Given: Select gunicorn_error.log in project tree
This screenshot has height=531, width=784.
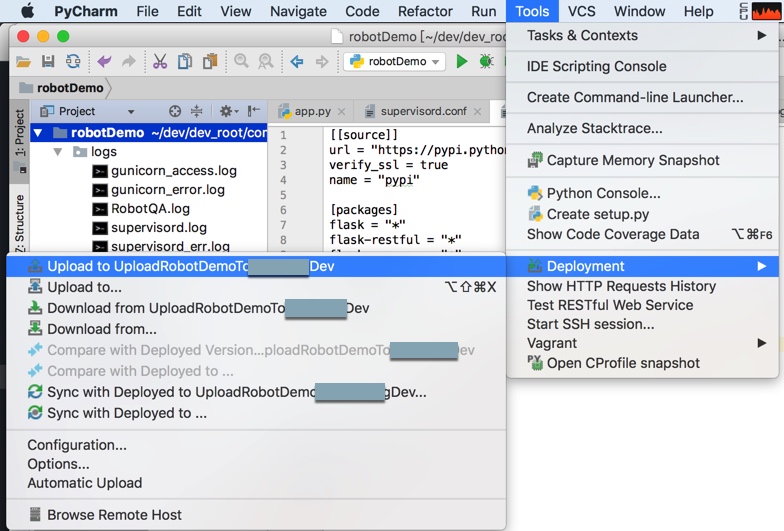Looking at the screenshot, I should click(x=159, y=190).
